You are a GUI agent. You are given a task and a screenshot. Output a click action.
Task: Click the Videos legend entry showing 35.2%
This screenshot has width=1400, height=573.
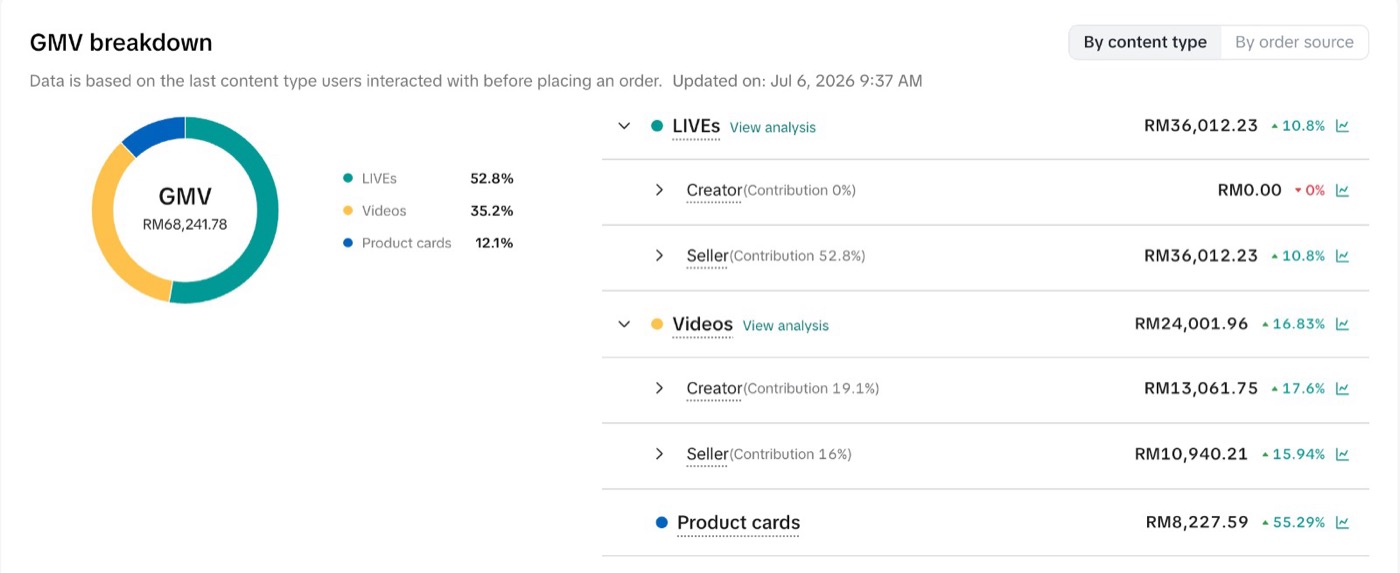428,211
